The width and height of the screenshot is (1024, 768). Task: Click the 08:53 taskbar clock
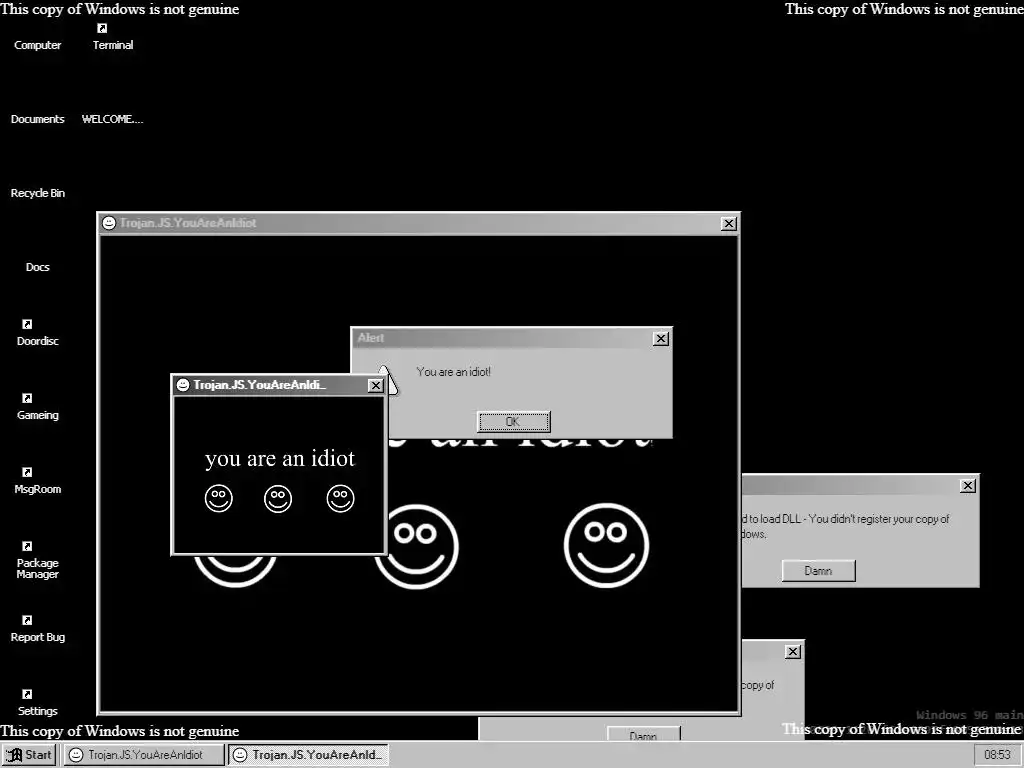(x=997, y=755)
